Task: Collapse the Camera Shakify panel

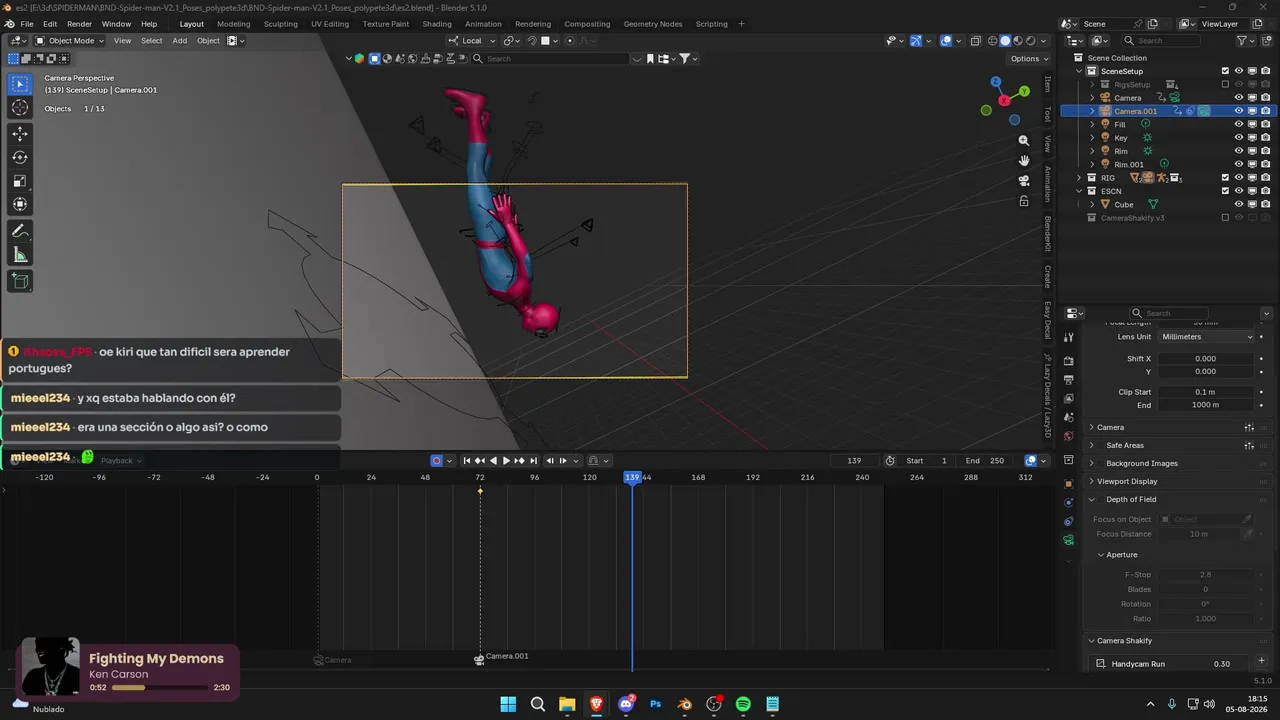Action: (1091, 641)
